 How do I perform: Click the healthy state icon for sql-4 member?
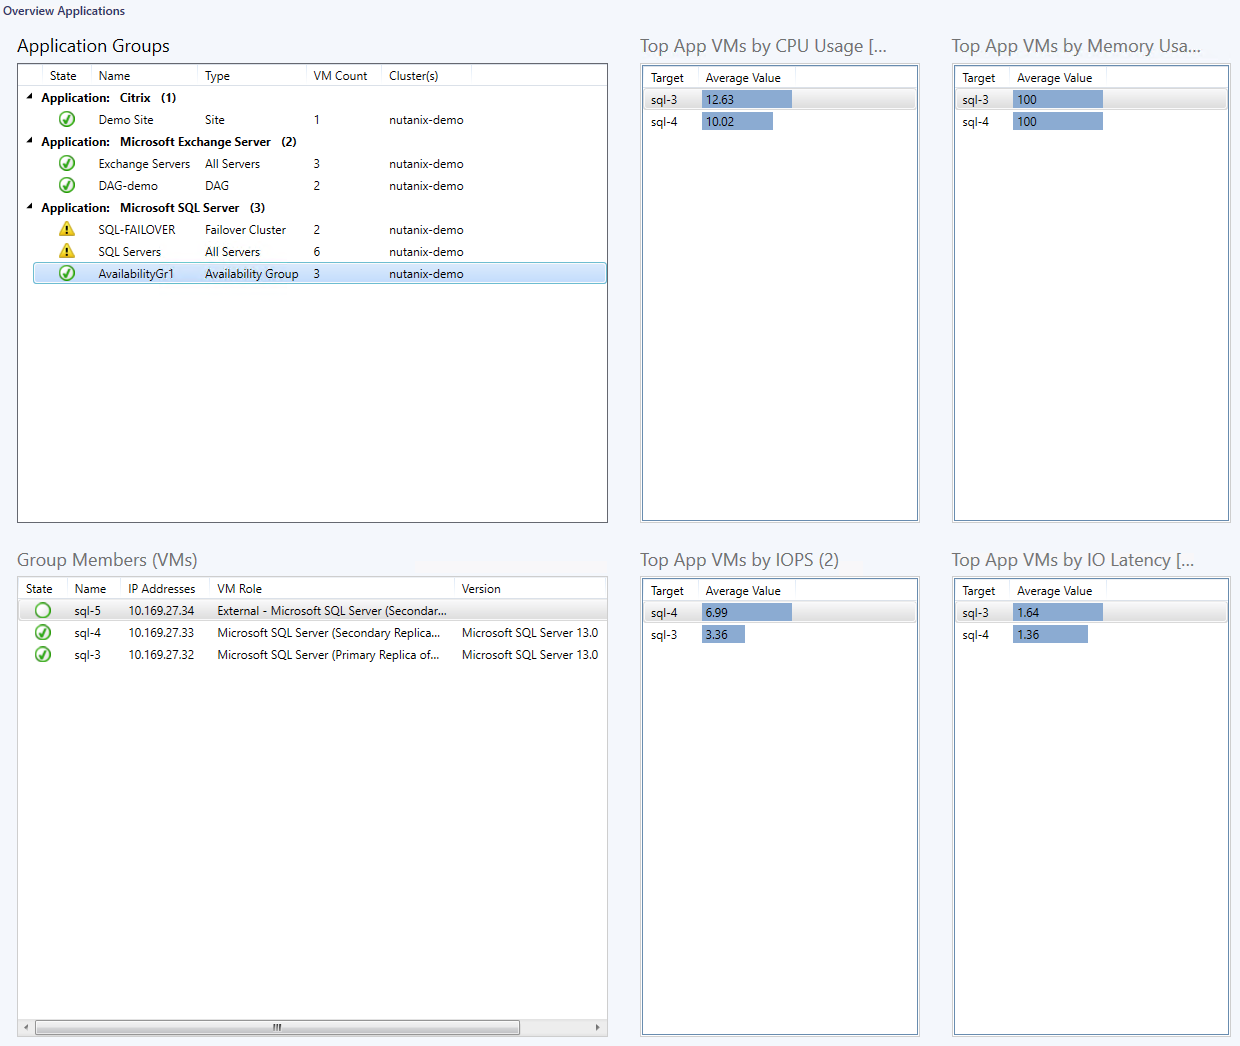[43, 633]
